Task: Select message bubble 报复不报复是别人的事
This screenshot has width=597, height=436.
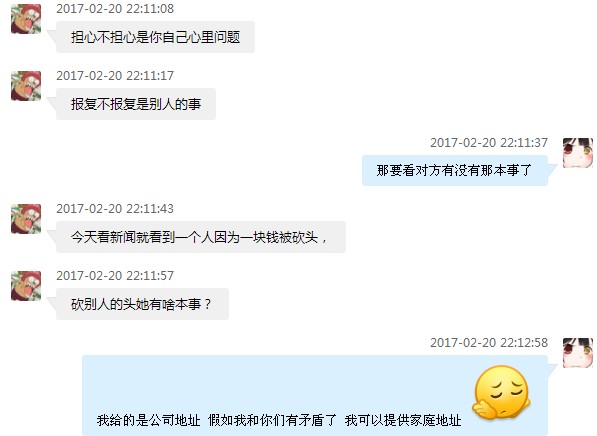Action: 136,104
